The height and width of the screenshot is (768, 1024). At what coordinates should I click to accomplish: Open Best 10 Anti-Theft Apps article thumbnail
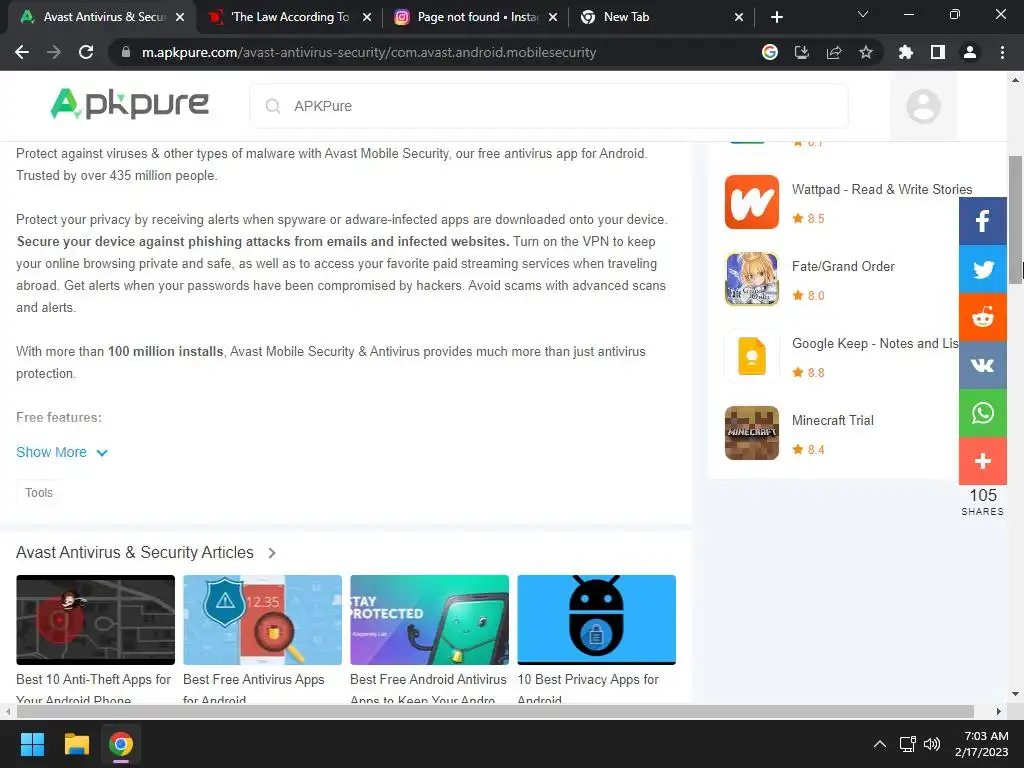coord(95,620)
